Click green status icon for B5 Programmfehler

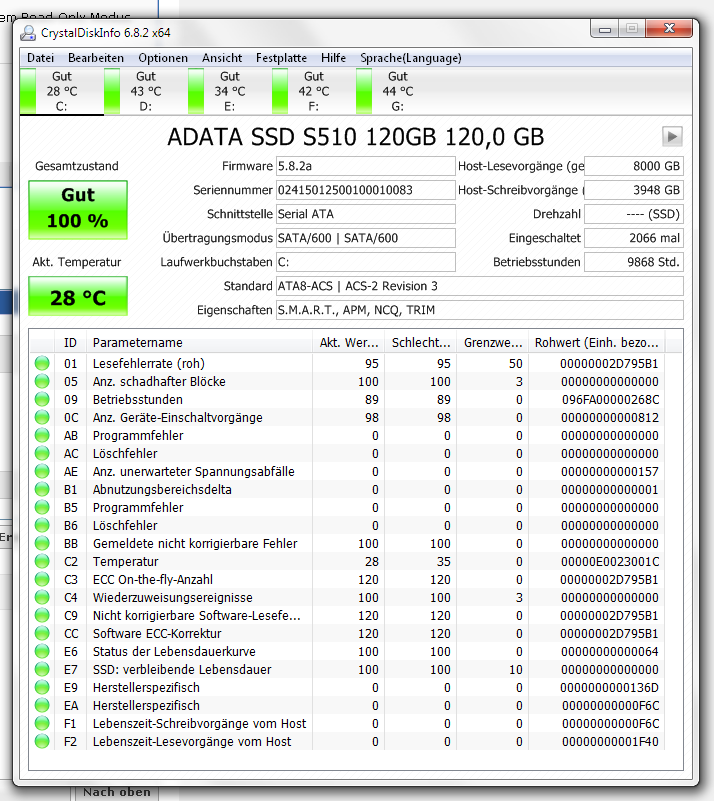[42, 507]
